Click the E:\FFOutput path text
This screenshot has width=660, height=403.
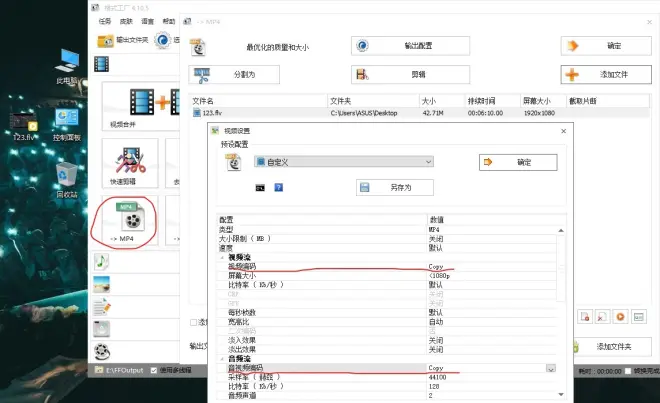pos(125,370)
